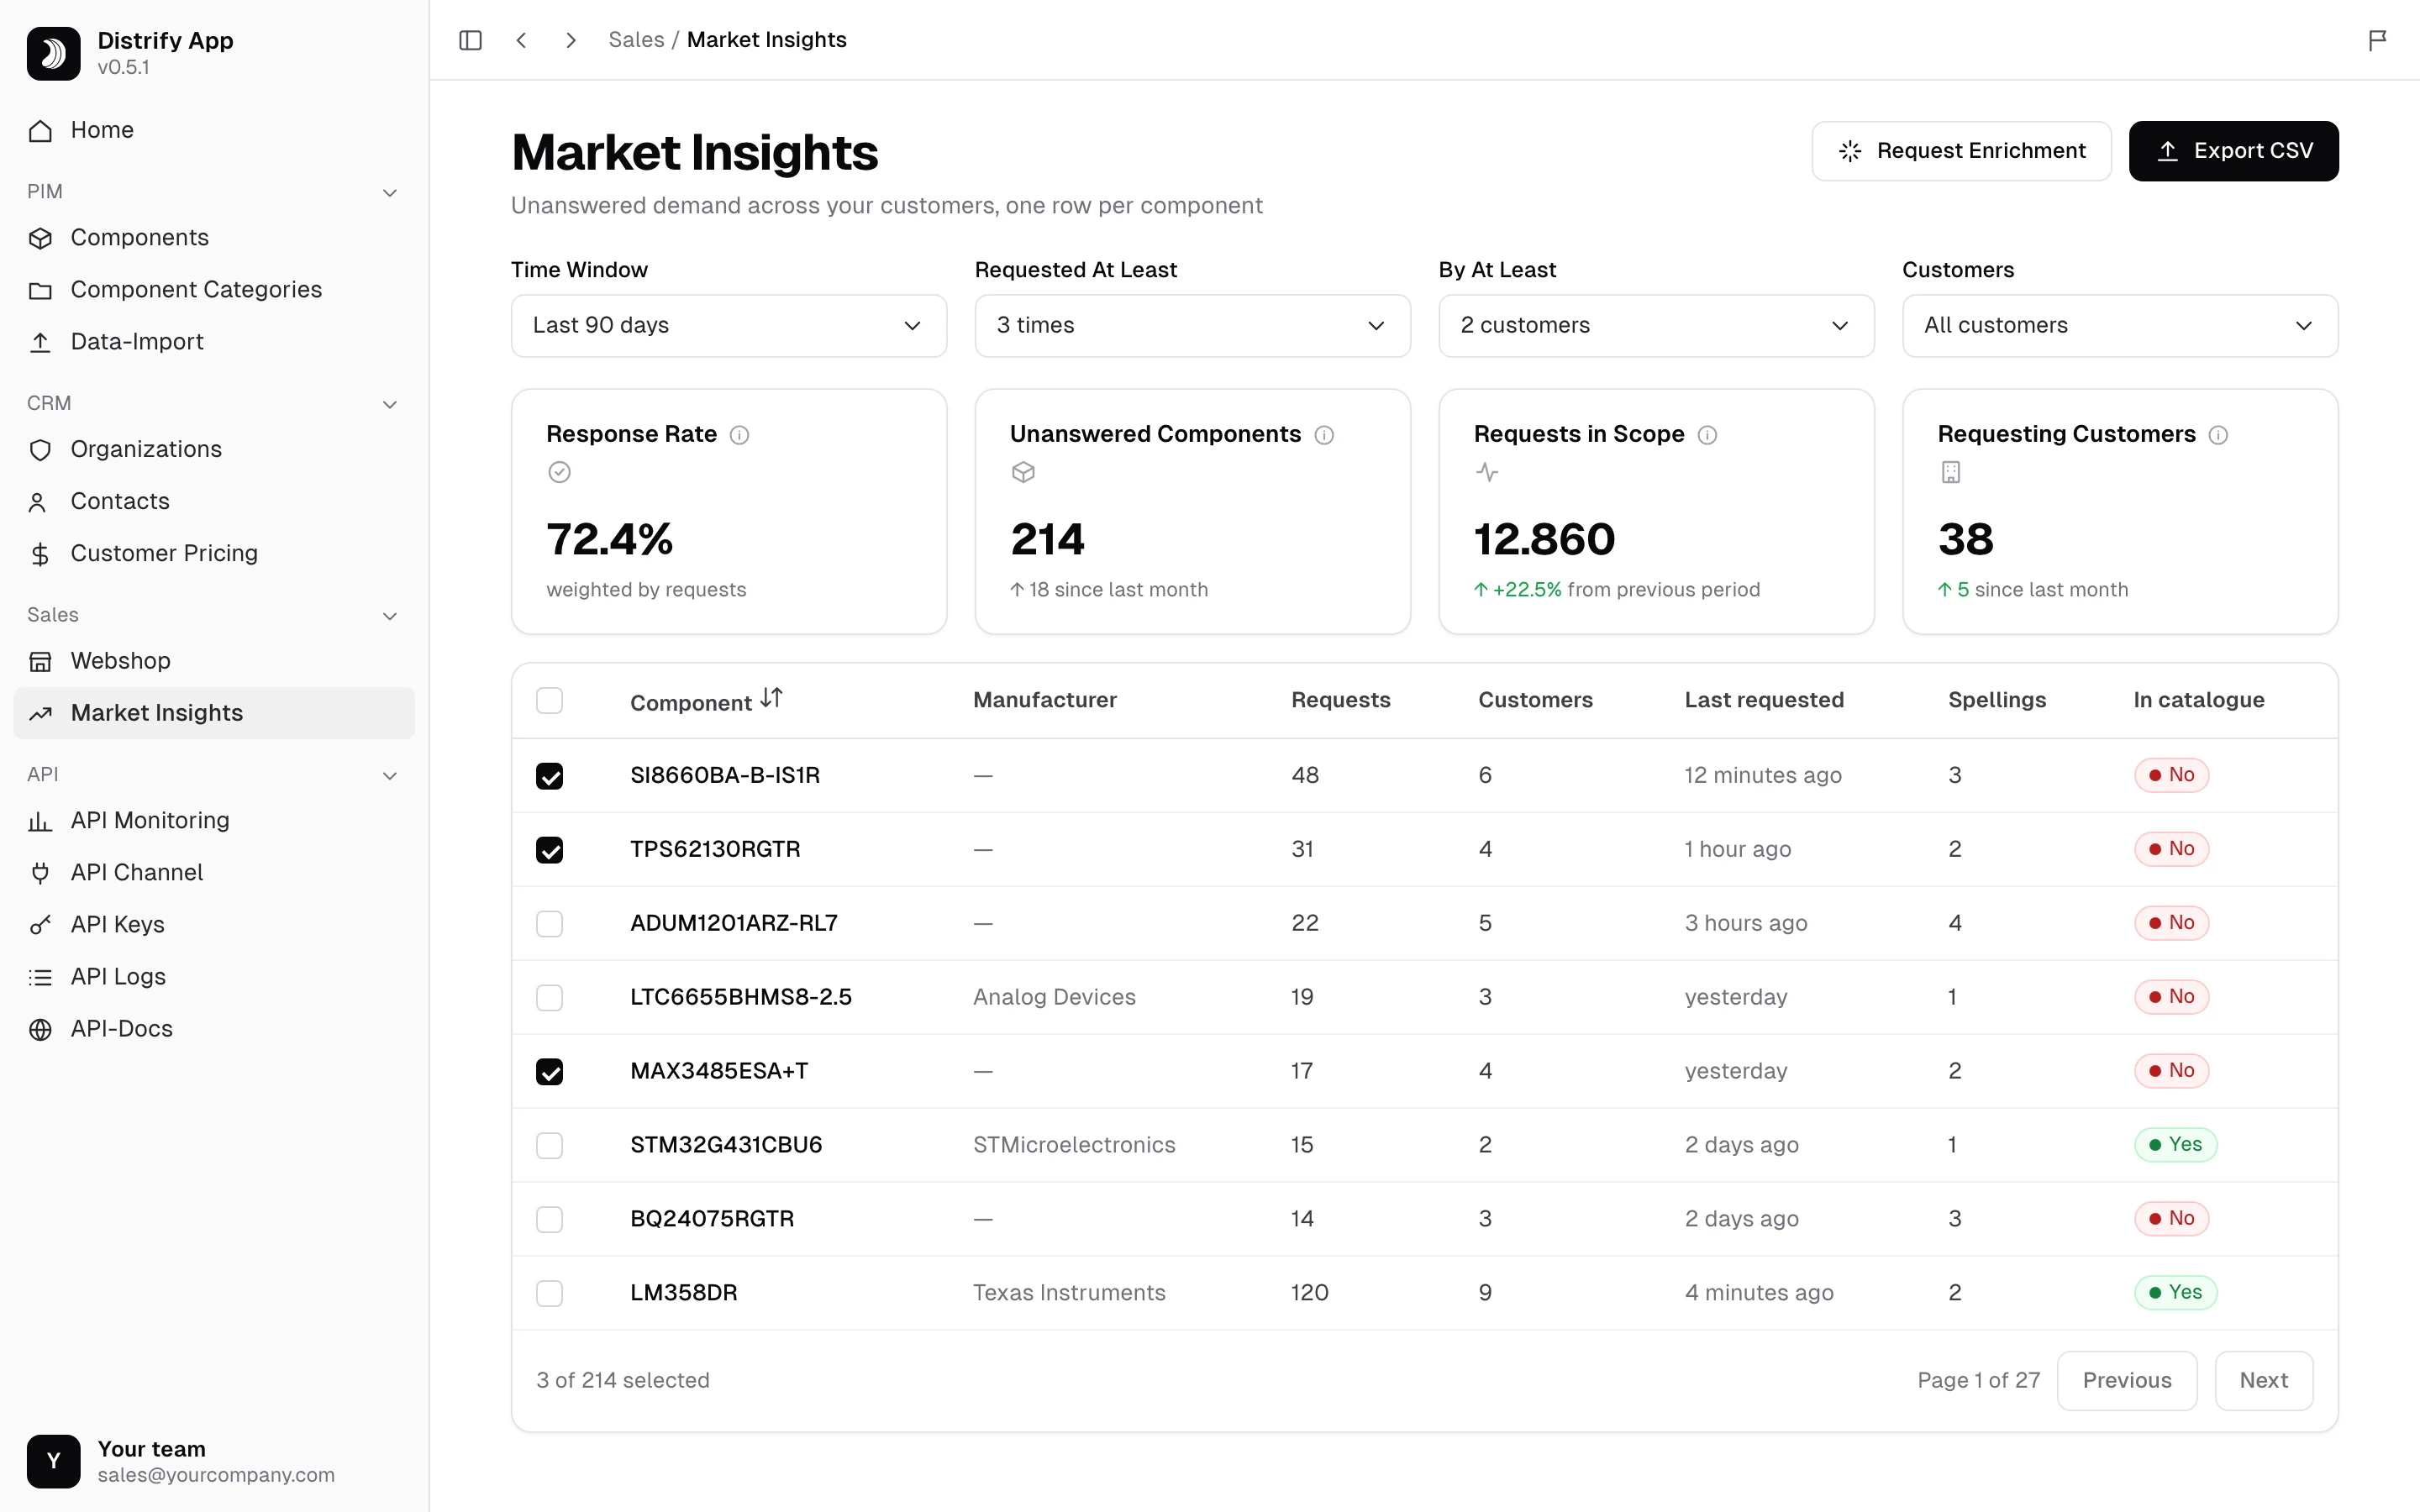Open API-Docs

214,1029
